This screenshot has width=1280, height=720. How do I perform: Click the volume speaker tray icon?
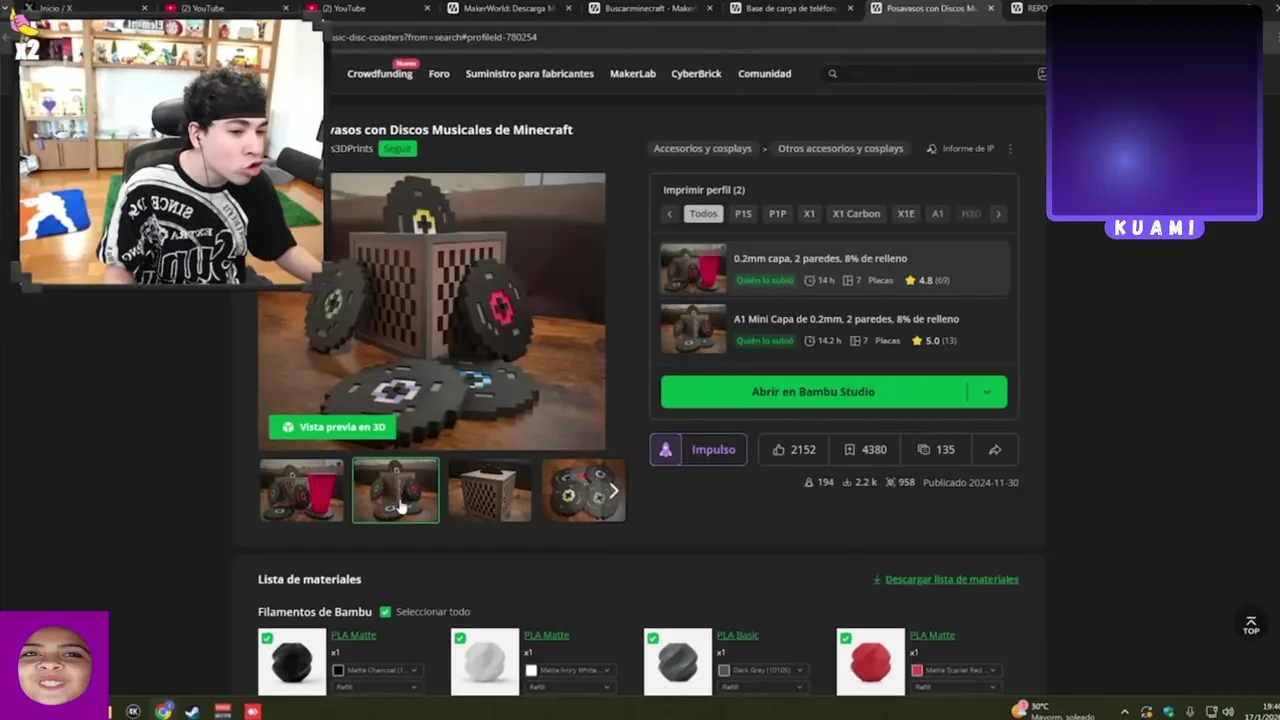point(1228,712)
